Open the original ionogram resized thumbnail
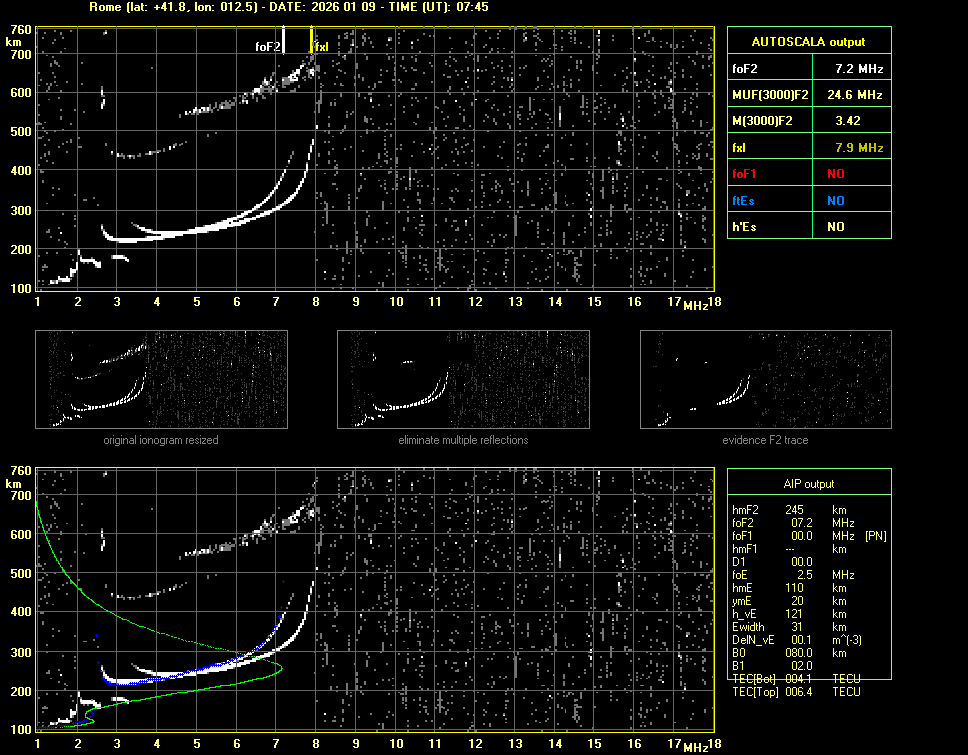The height and width of the screenshot is (755, 968). [161, 379]
